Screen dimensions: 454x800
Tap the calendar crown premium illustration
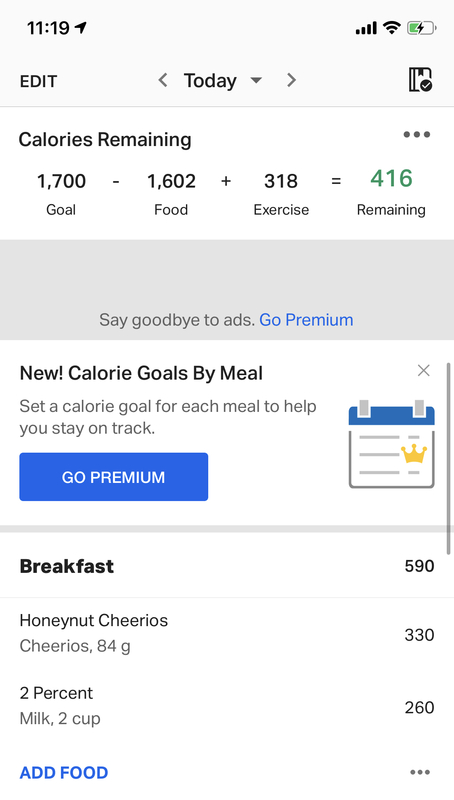coord(392,444)
